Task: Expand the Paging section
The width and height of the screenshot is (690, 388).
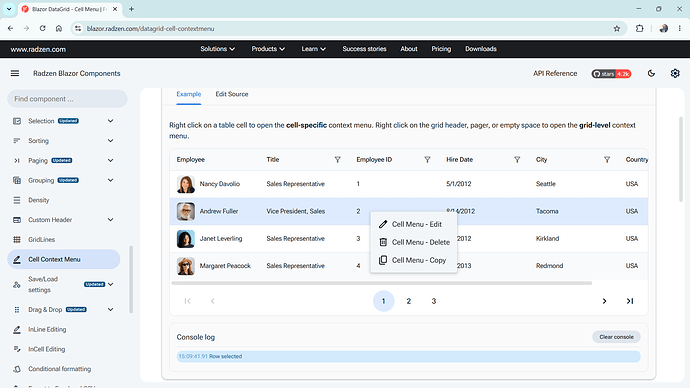Action: pyautogui.click(x=110, y=161)
